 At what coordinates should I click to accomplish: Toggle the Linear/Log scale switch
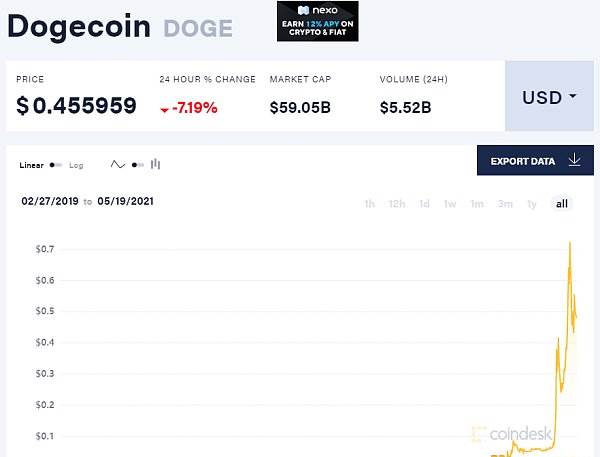point(56,165)
